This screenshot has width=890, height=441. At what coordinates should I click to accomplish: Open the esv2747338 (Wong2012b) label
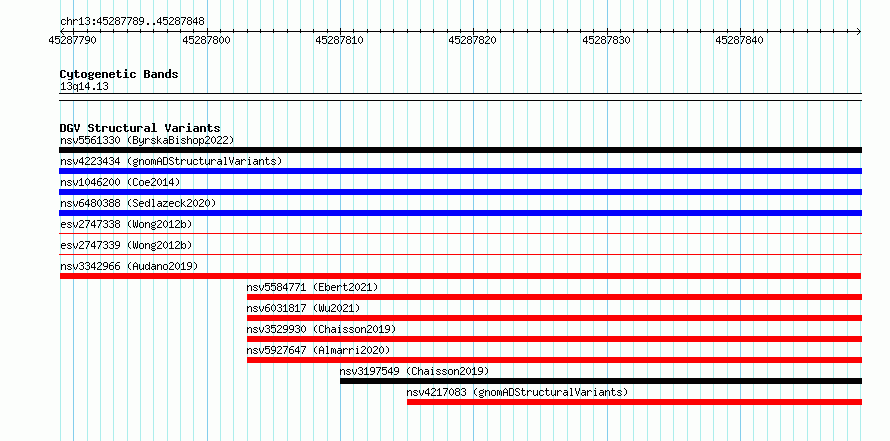[126, 224]
